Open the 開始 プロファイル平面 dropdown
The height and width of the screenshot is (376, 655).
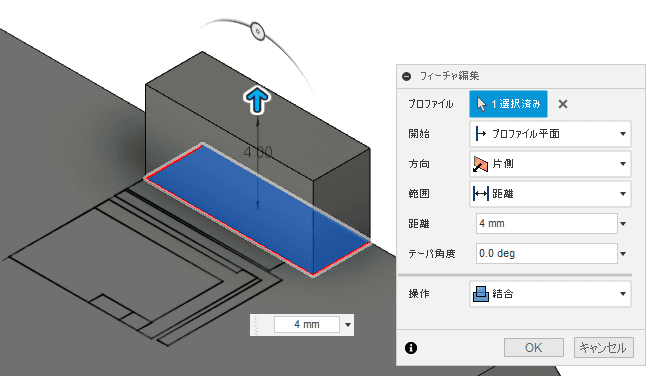550,134
